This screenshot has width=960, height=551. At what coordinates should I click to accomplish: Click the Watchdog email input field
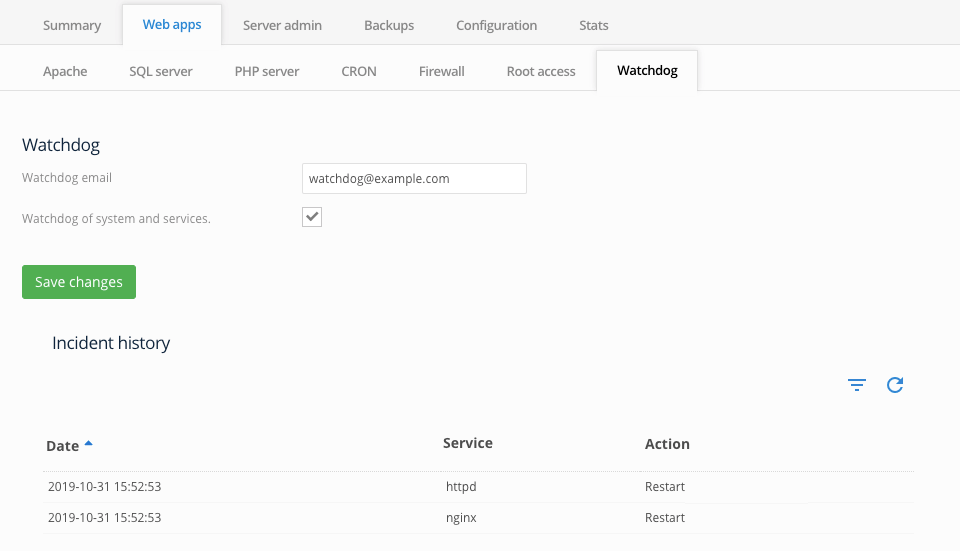(414, 178)
